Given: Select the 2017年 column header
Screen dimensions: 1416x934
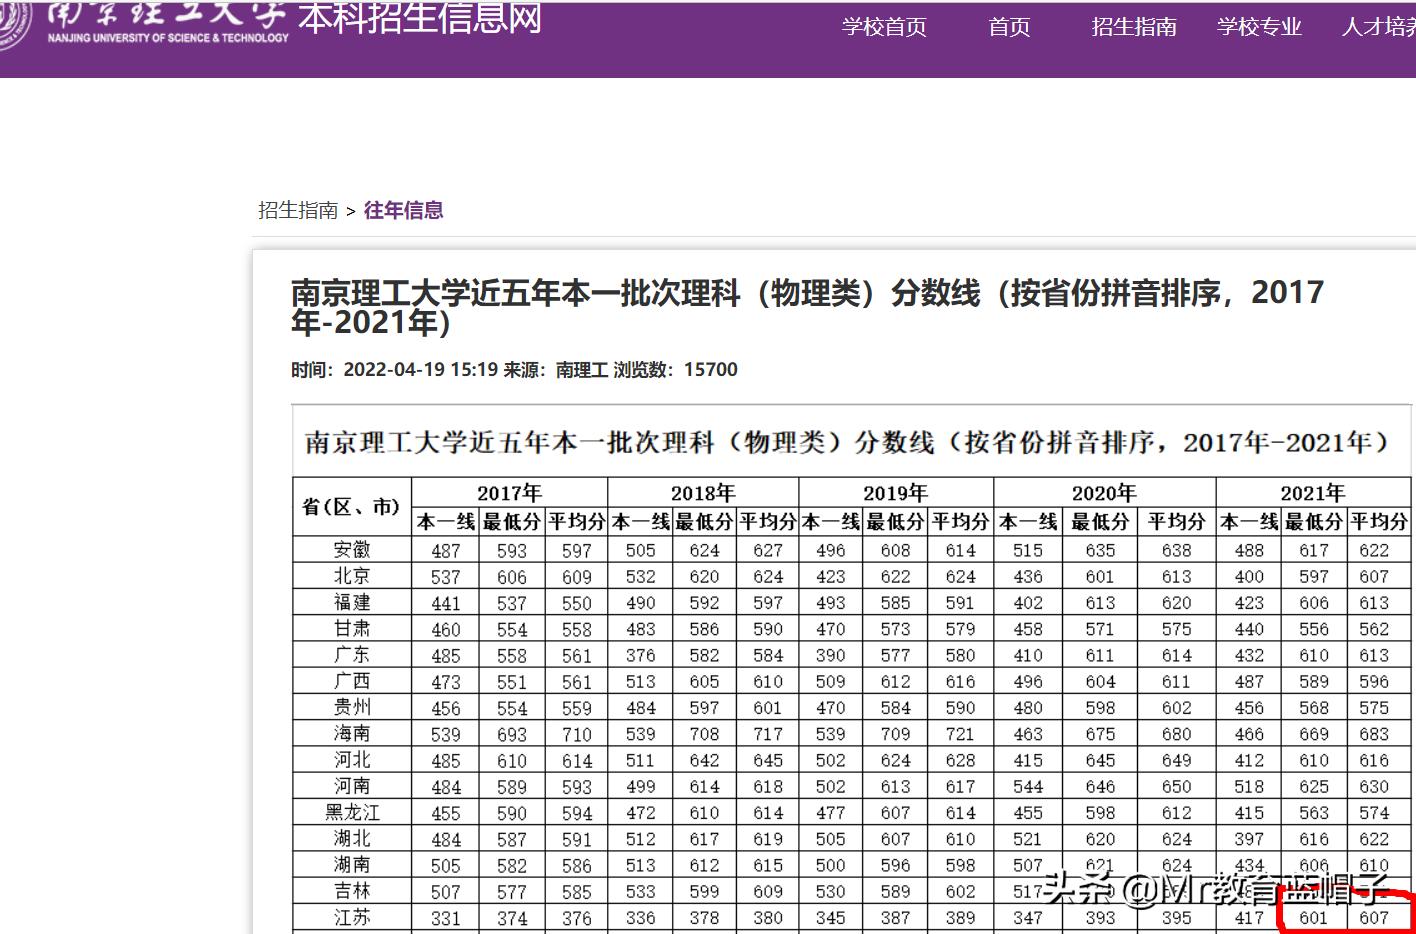Looking at the screenshot, I should [x=509, y=492].
